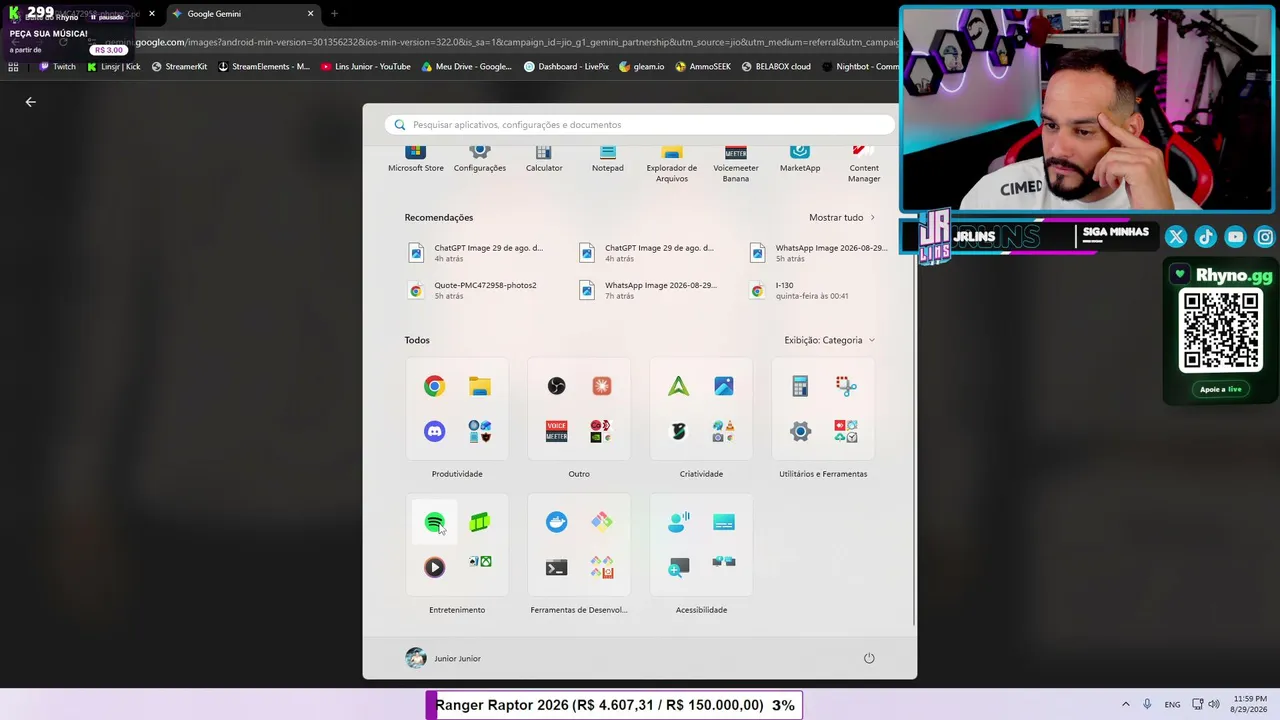Click the power button in Start menu

click(x=869, y=658)
